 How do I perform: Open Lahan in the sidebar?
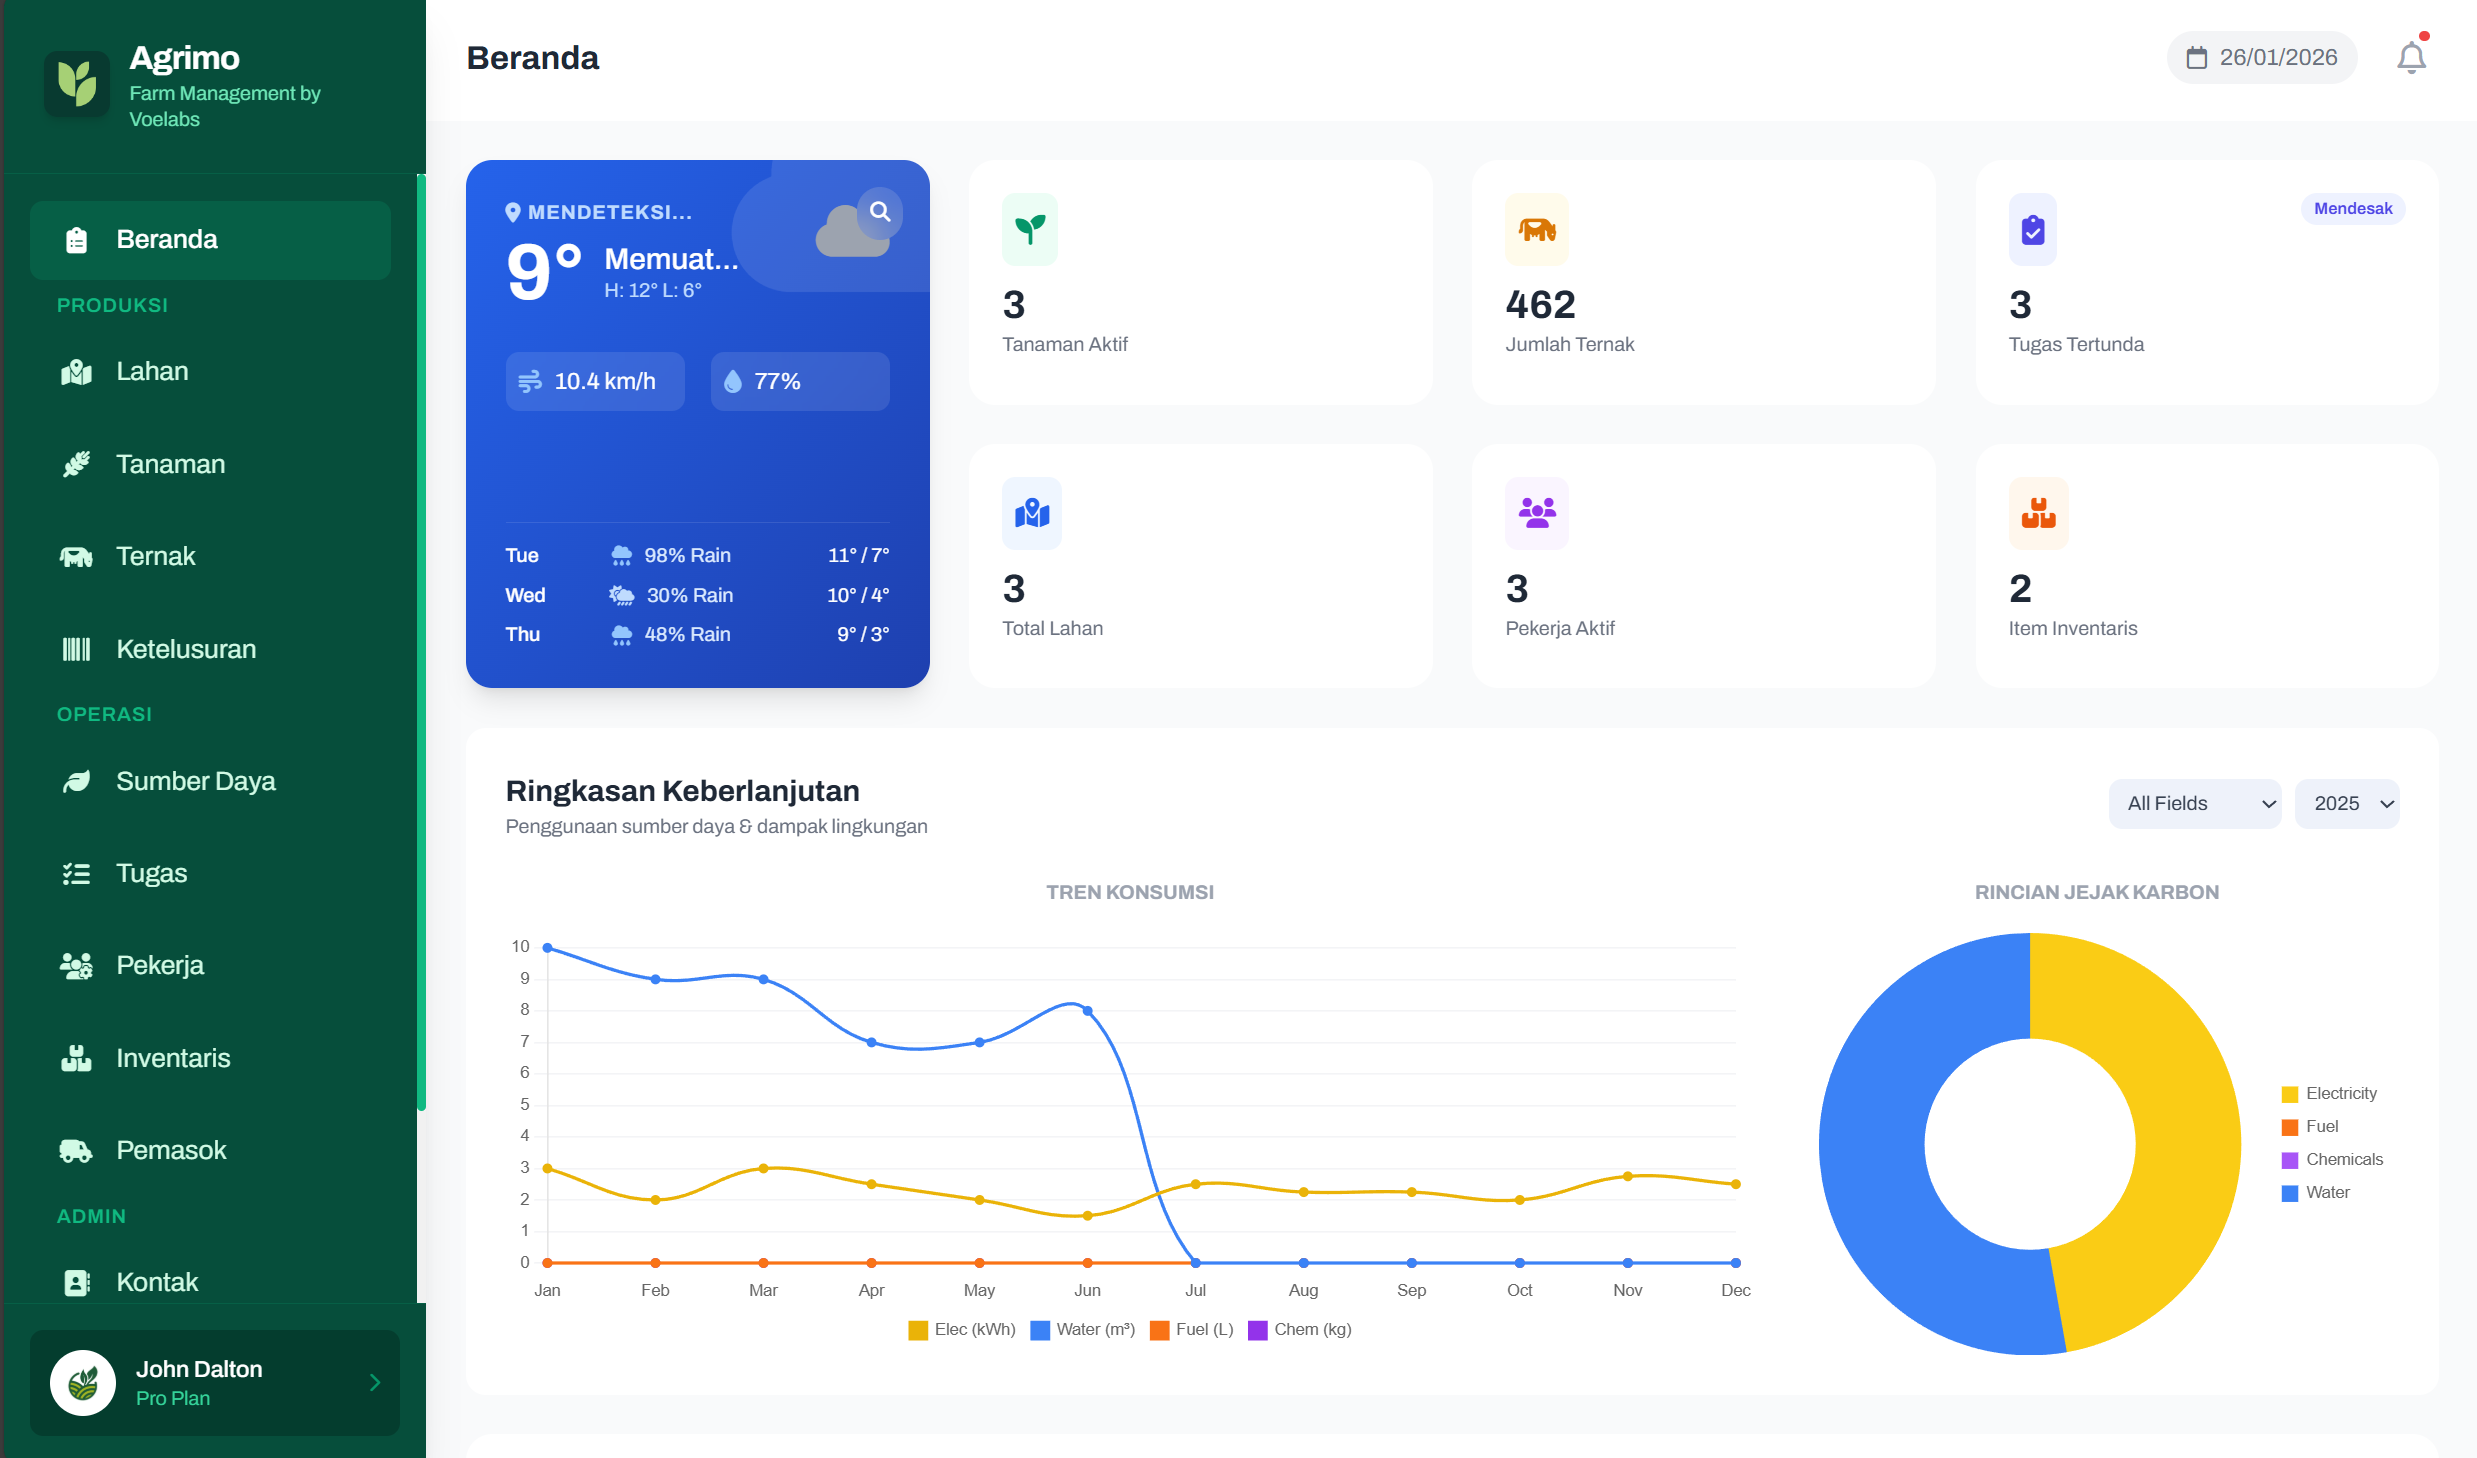(152, 371)
